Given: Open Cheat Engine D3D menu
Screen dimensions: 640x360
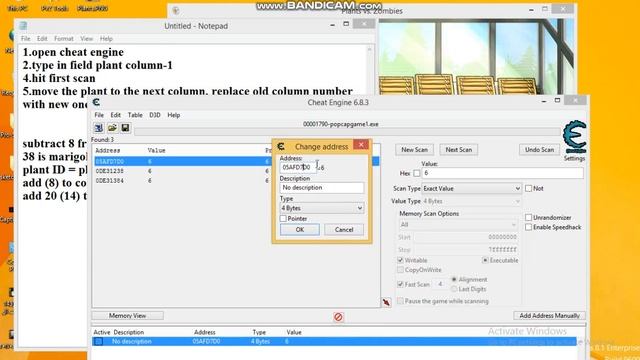Looking at the screenshot, I should [155, 115].
